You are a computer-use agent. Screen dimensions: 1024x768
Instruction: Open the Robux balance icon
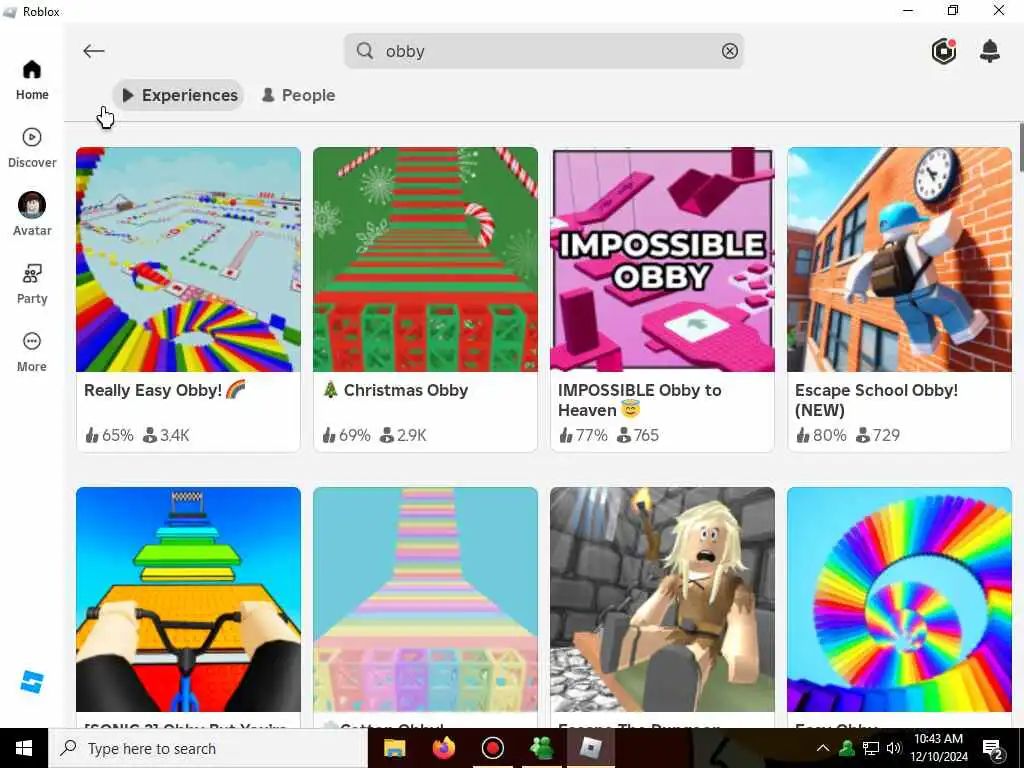tap(944, 51)
